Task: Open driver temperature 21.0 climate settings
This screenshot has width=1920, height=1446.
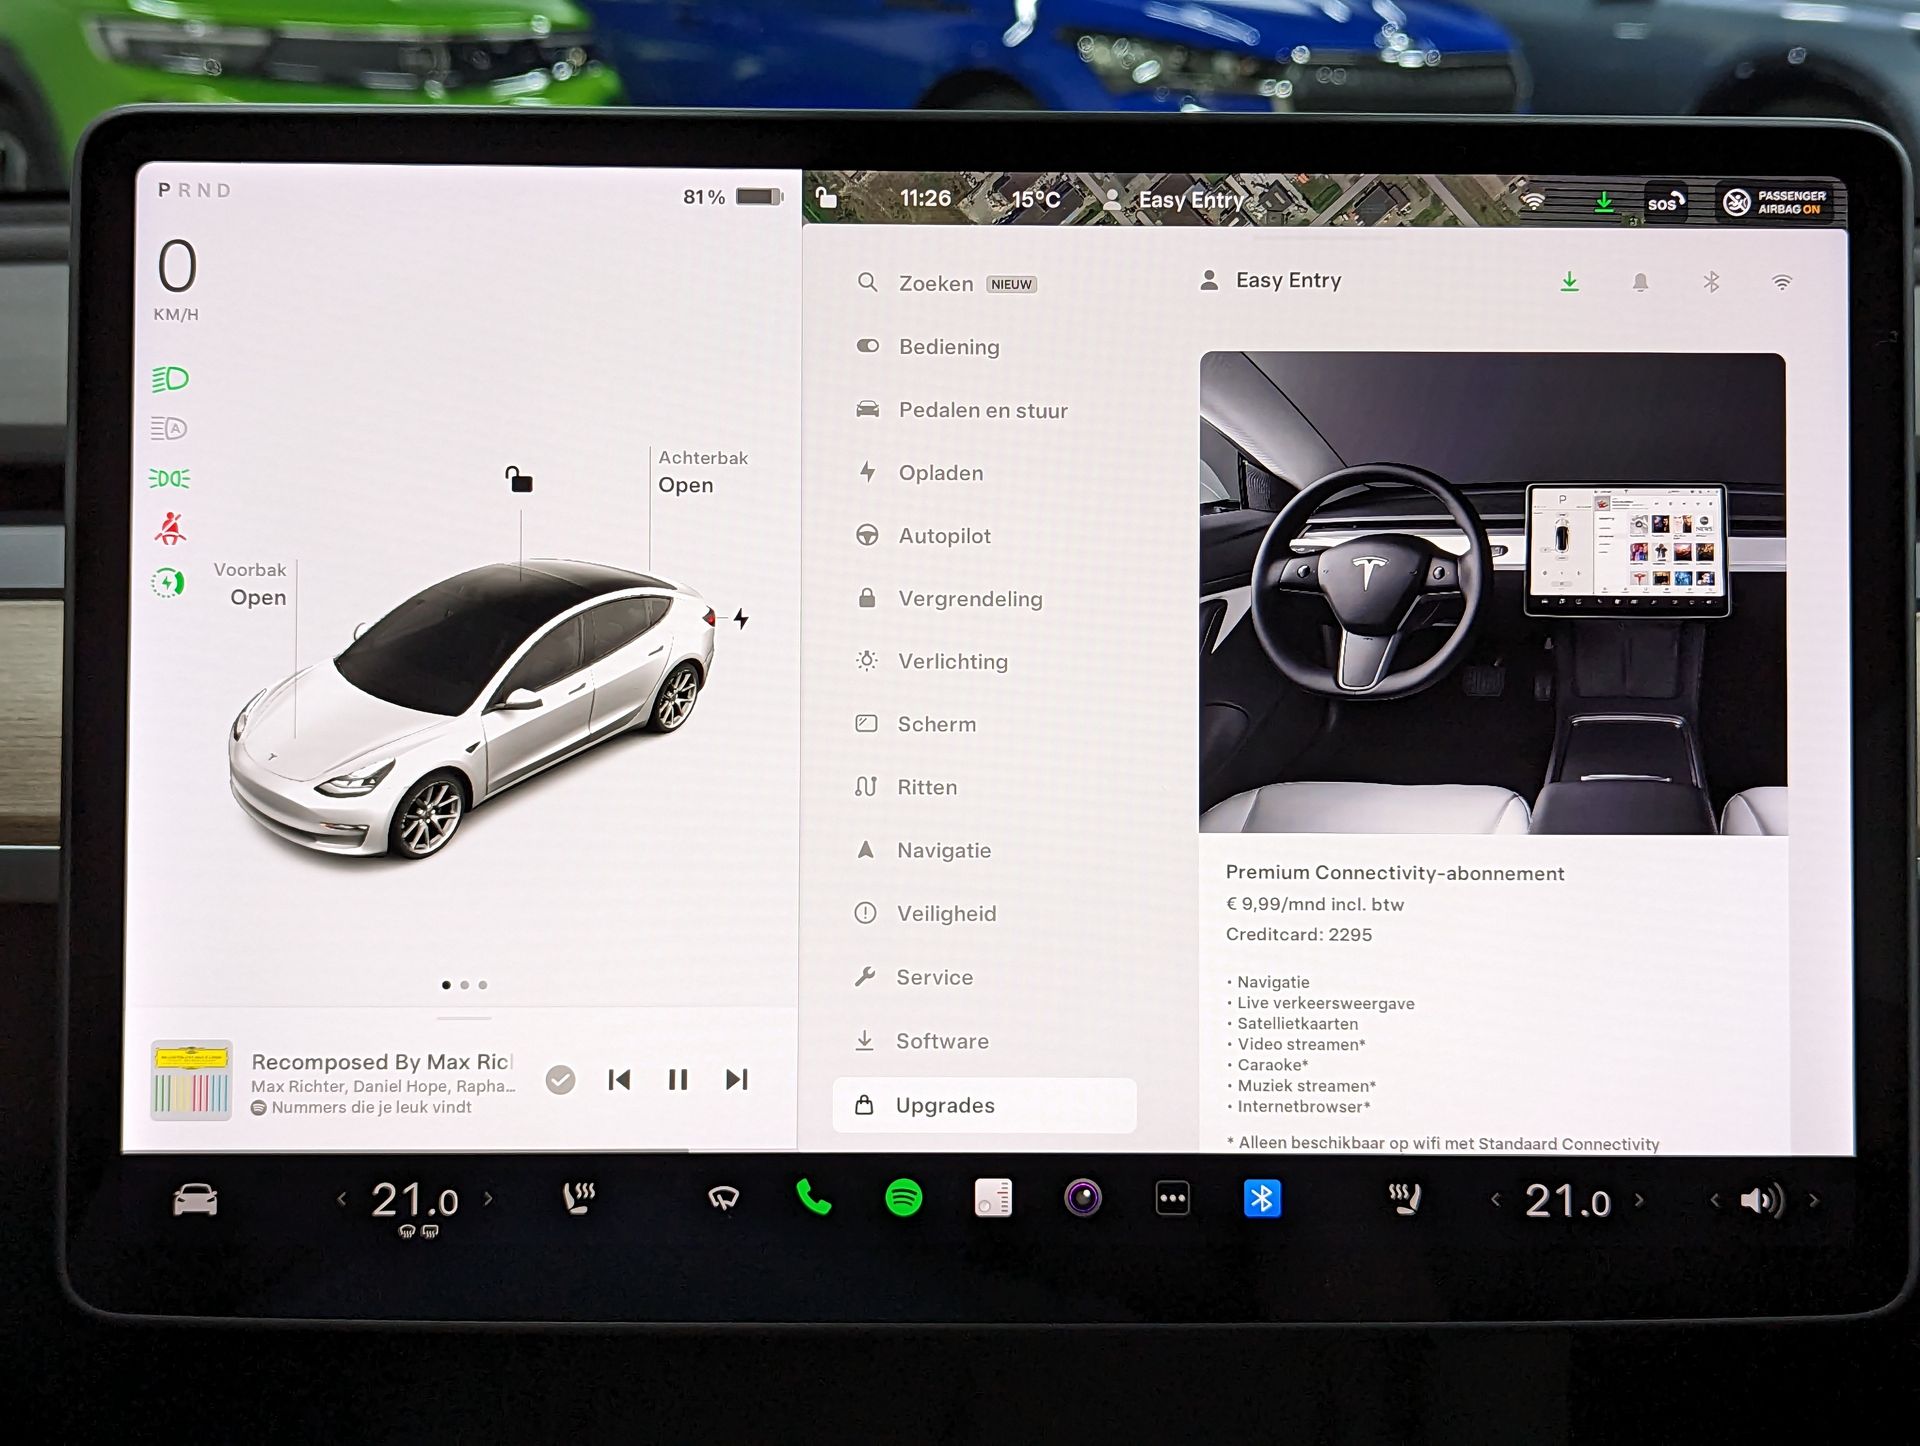Action: 415,1199
